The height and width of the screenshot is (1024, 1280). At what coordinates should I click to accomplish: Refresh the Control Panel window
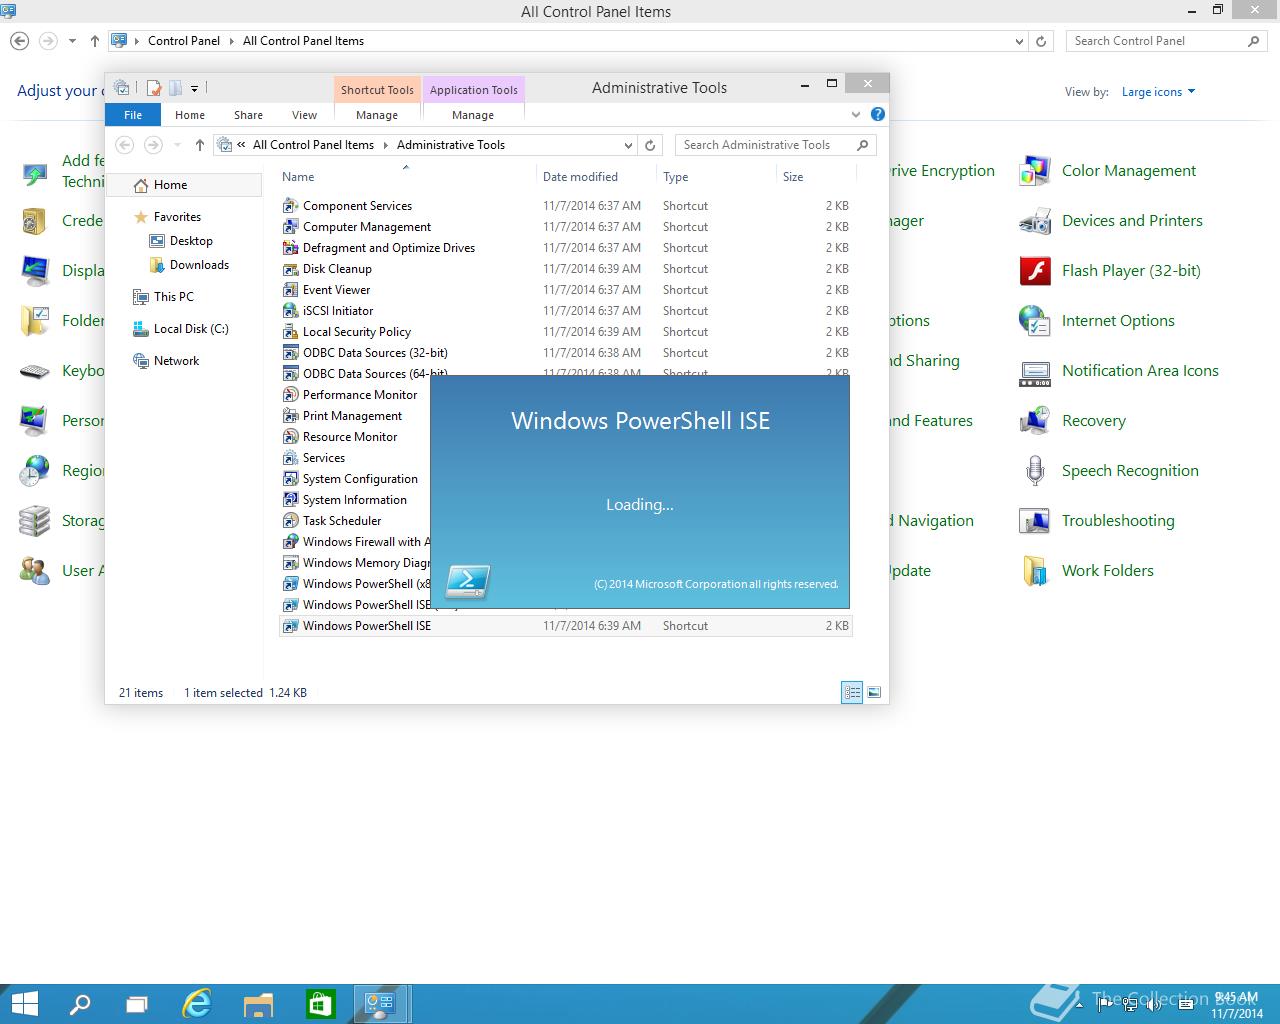pos(1041,41)
